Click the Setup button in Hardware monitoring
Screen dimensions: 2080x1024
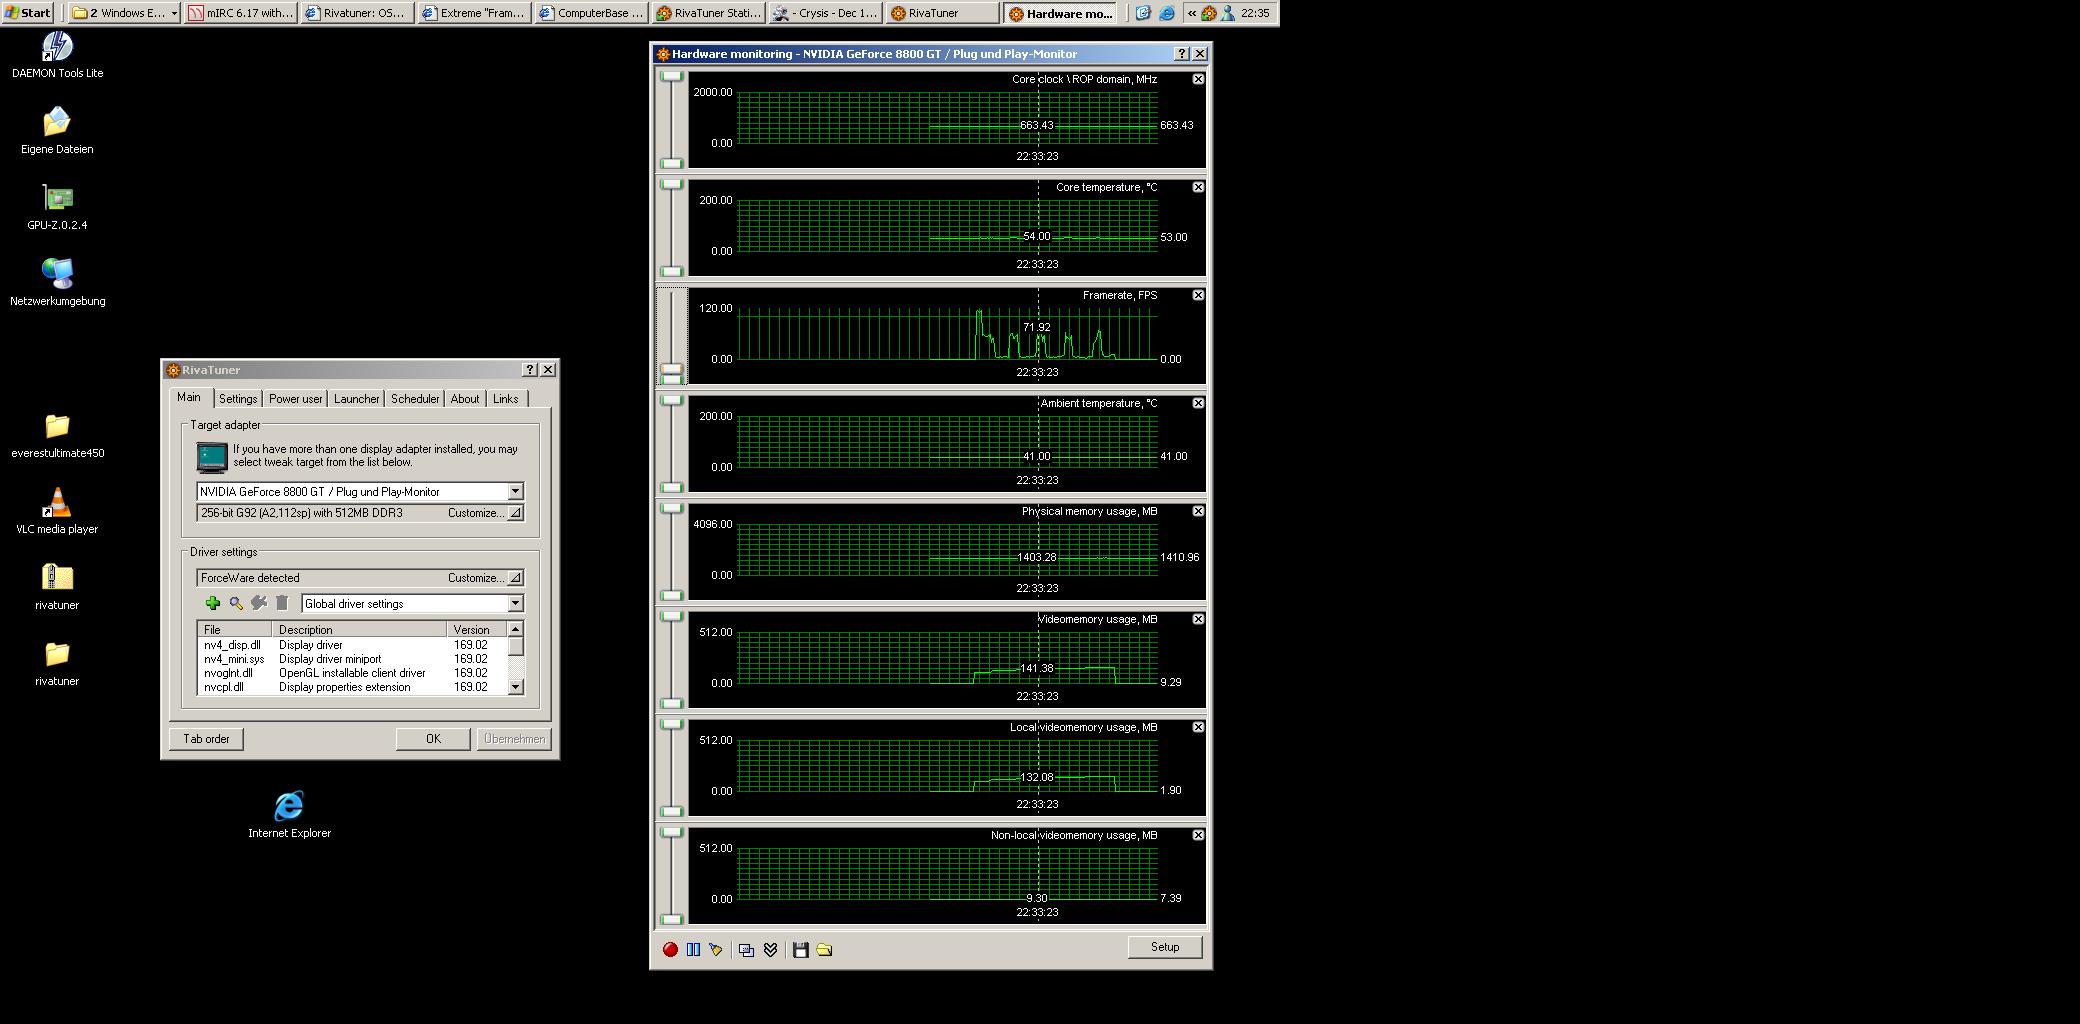(x=1165, y=947)
